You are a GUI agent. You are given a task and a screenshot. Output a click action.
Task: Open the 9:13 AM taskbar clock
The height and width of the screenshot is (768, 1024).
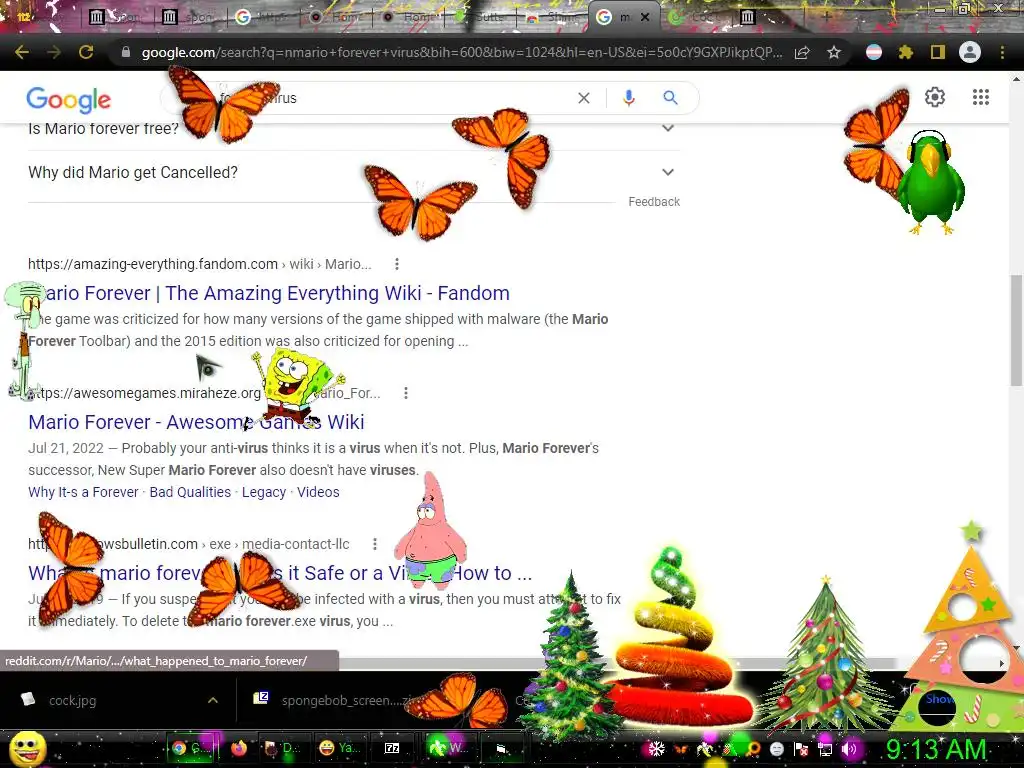936,749
